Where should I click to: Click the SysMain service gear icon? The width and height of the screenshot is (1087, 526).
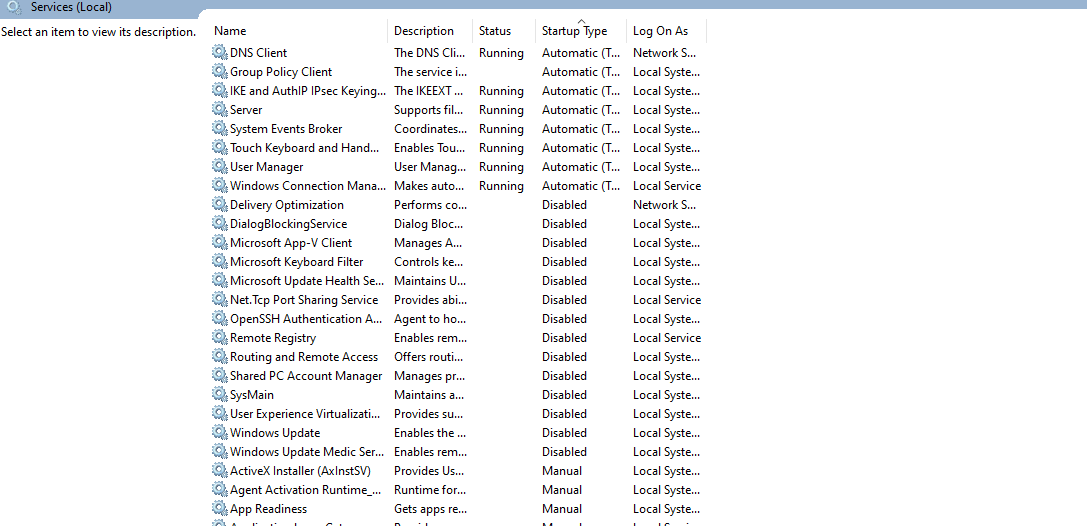point(220,394)
